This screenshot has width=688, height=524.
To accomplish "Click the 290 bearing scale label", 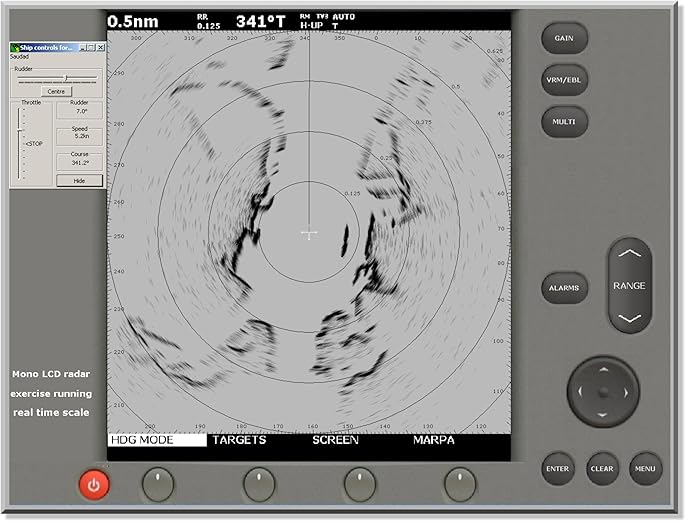I will tap(119, 73).
